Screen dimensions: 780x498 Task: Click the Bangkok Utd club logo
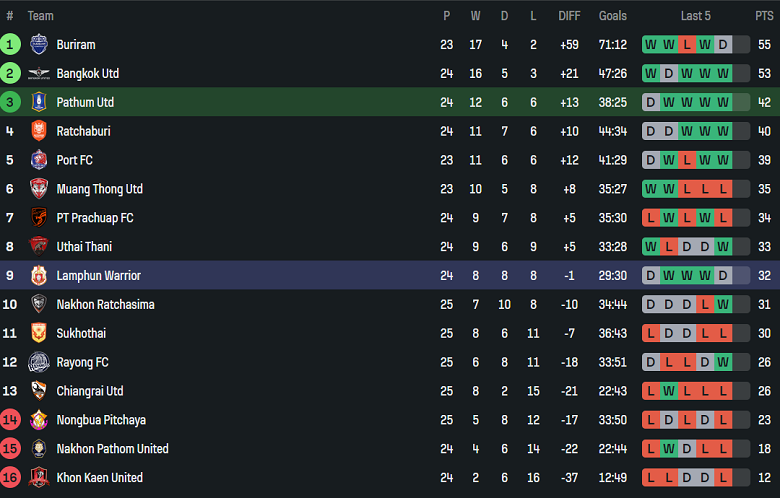click(39, 73)
